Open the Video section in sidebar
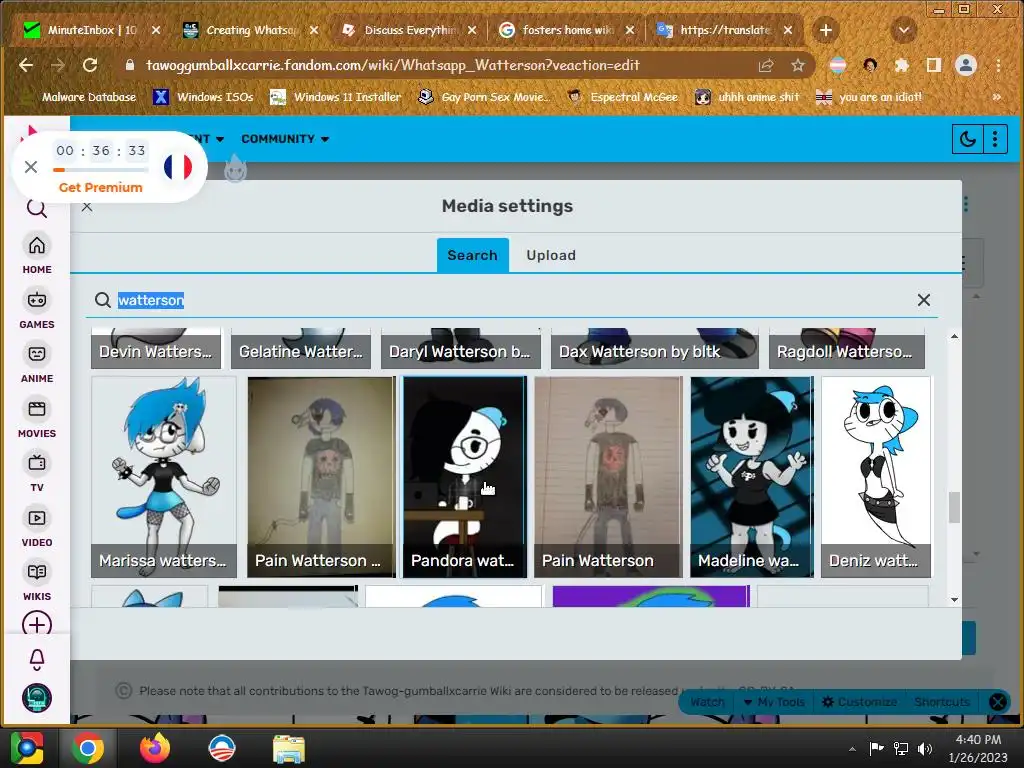The image size is (1024, 768). pyautogui.click(x=37, y=526)
